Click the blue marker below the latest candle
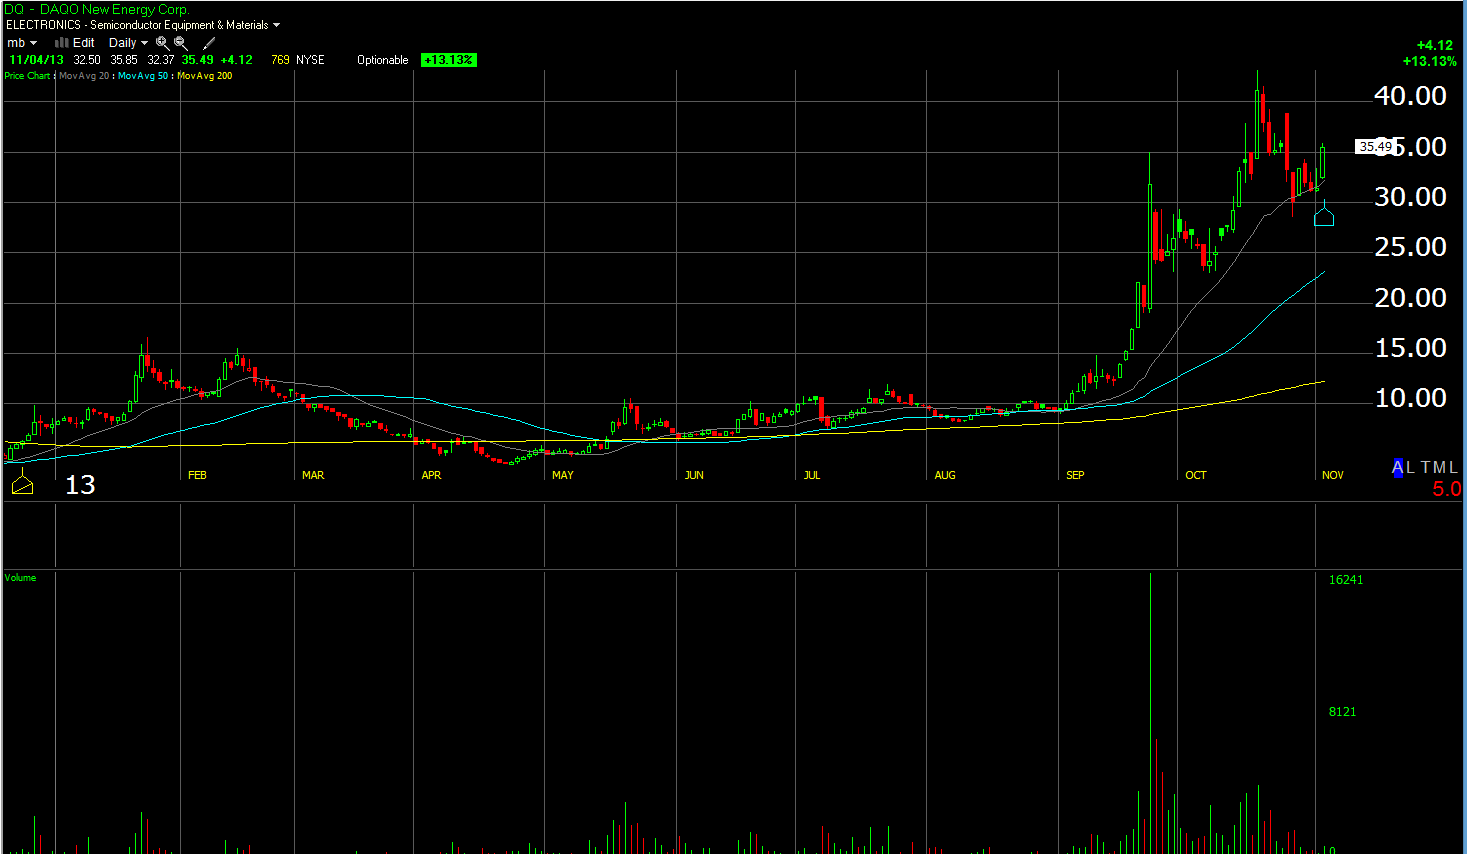The image size is (1467, 854). point(1324,214)
